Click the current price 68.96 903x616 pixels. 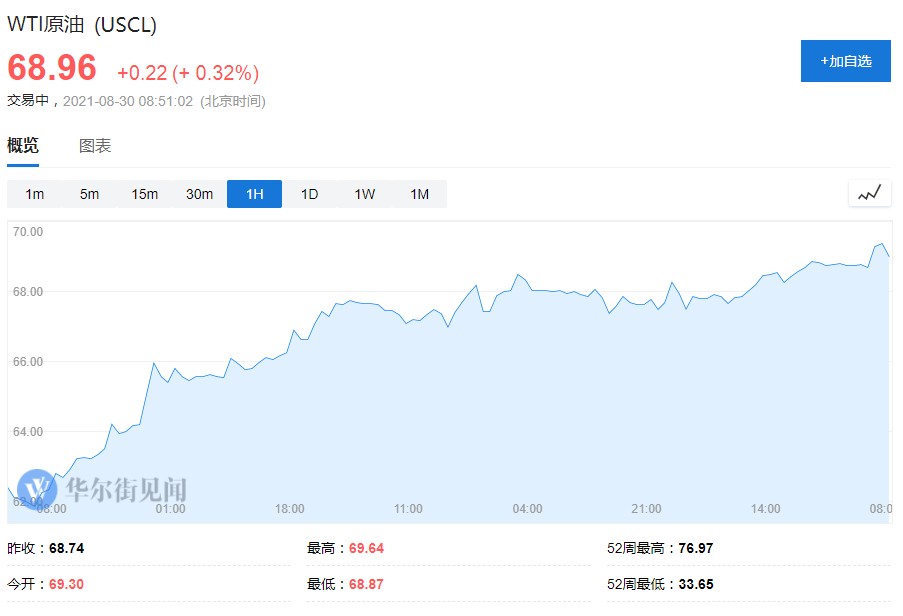[52, 68]
